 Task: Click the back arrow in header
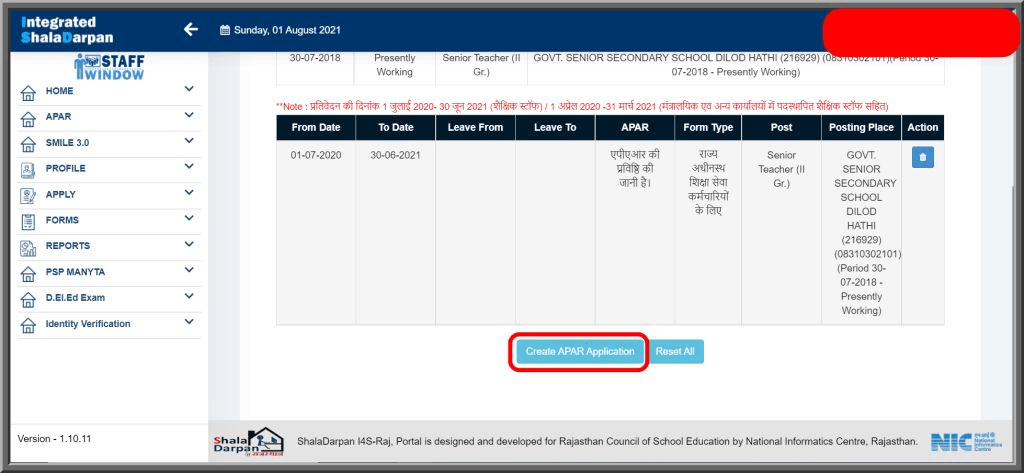(191, 29)
